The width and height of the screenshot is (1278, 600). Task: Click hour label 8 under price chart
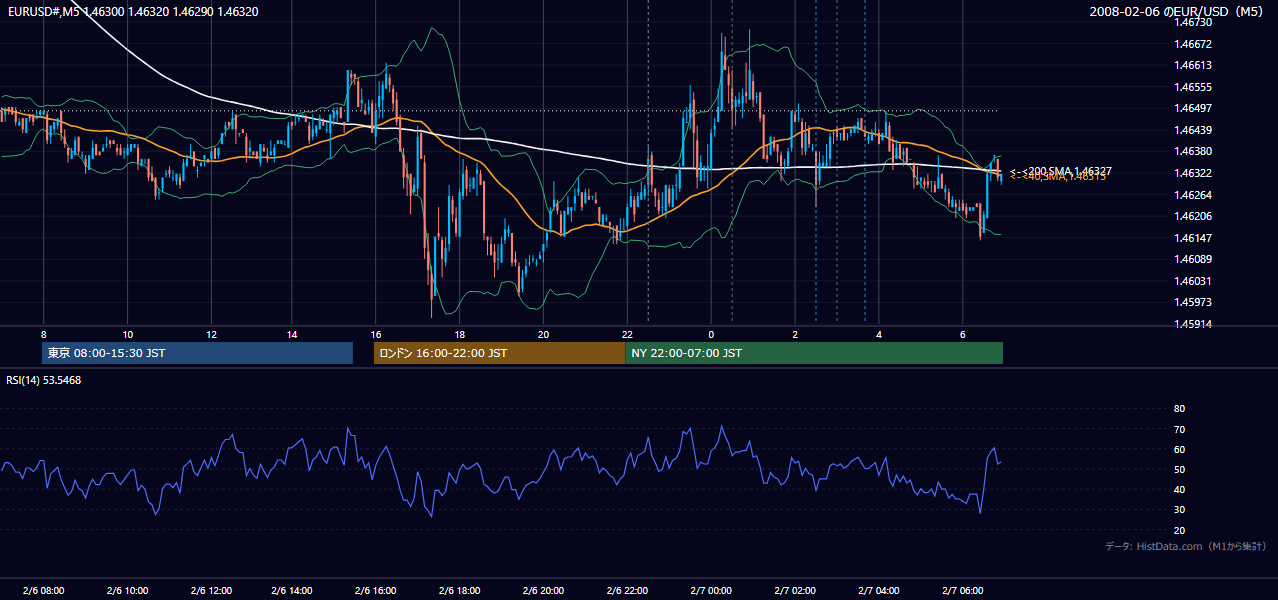pos(44,334)
